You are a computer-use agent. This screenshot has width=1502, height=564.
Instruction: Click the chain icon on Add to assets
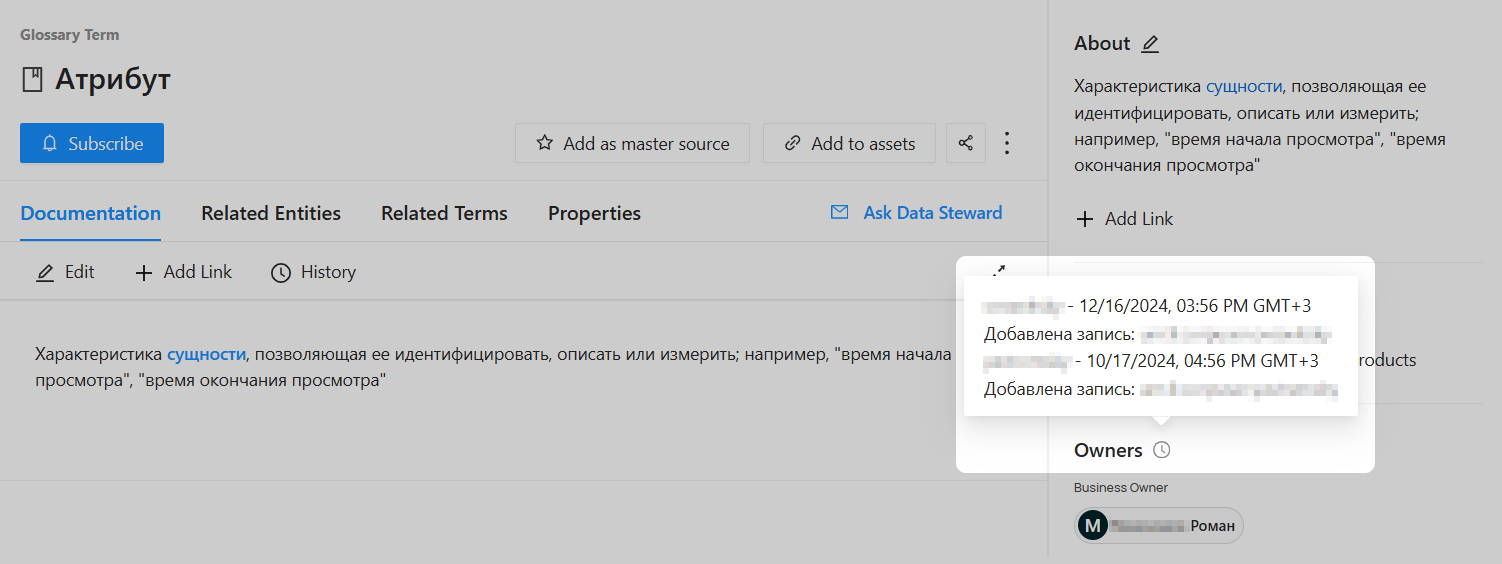click(792, 143)
